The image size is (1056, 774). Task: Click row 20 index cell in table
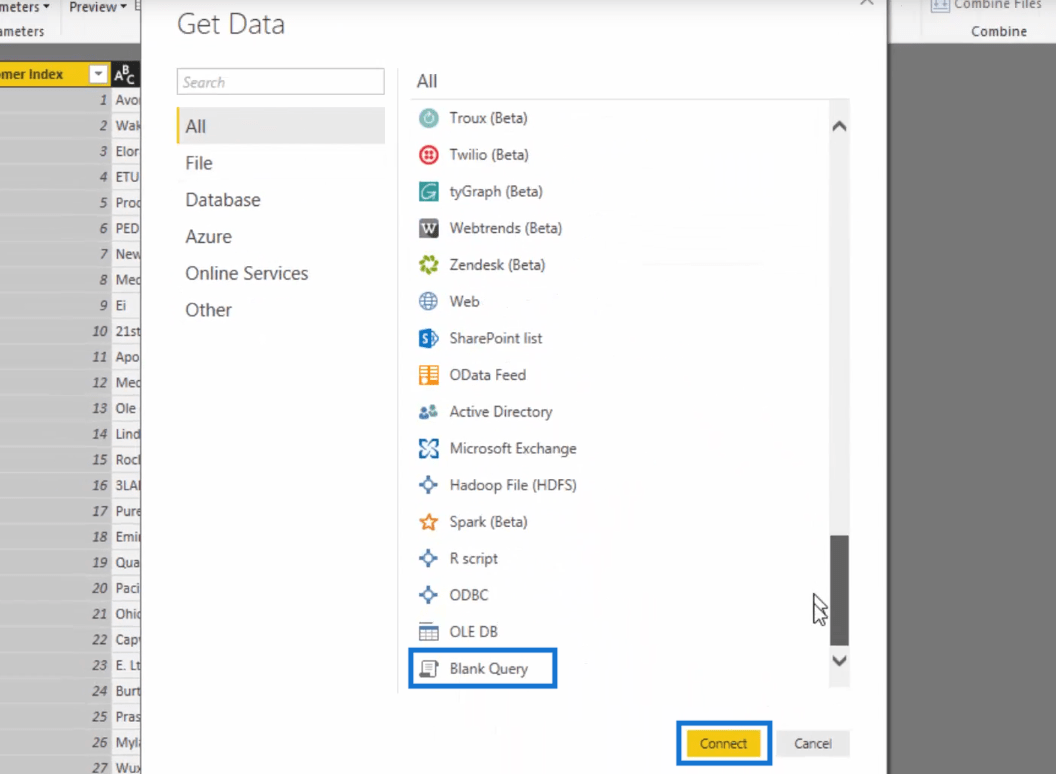point(55,588)
